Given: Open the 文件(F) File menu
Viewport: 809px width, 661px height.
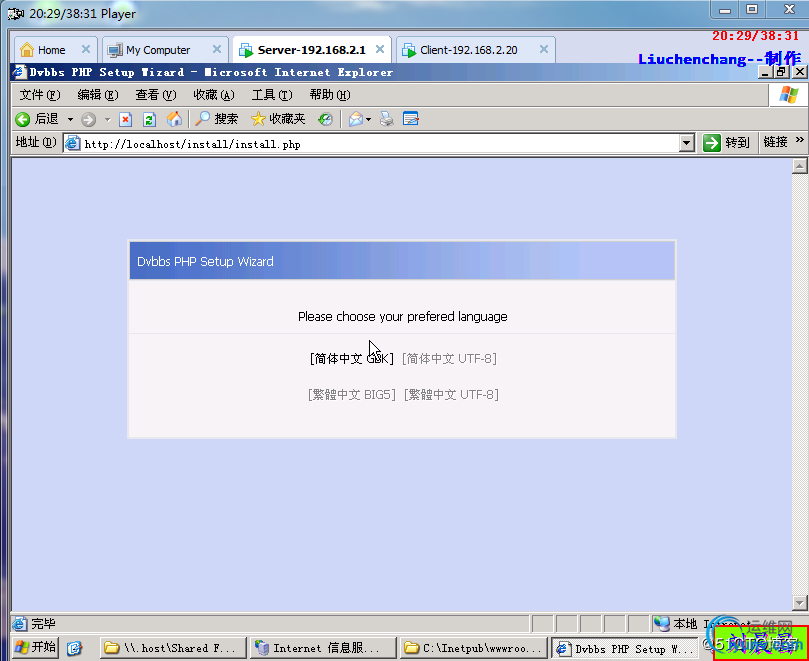Looking at the screenshot, I should coord(40,95).
